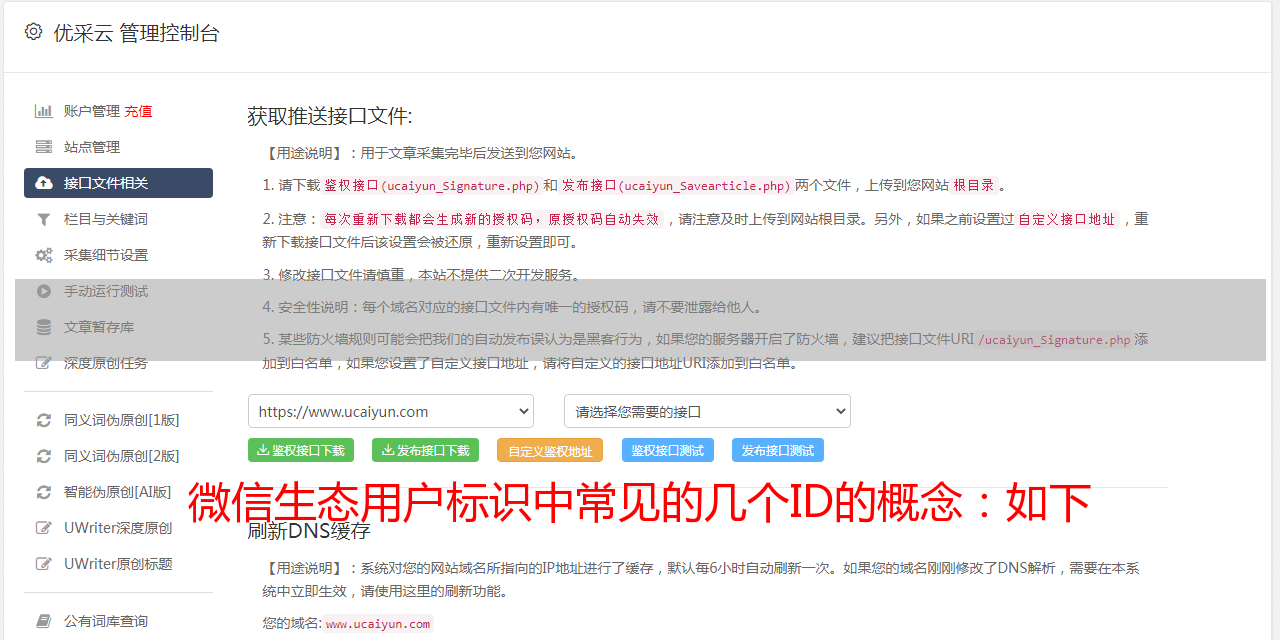Open 账户管理 in the sidebar
This screenshot has width=1280, height=640.
coord(92,111)
